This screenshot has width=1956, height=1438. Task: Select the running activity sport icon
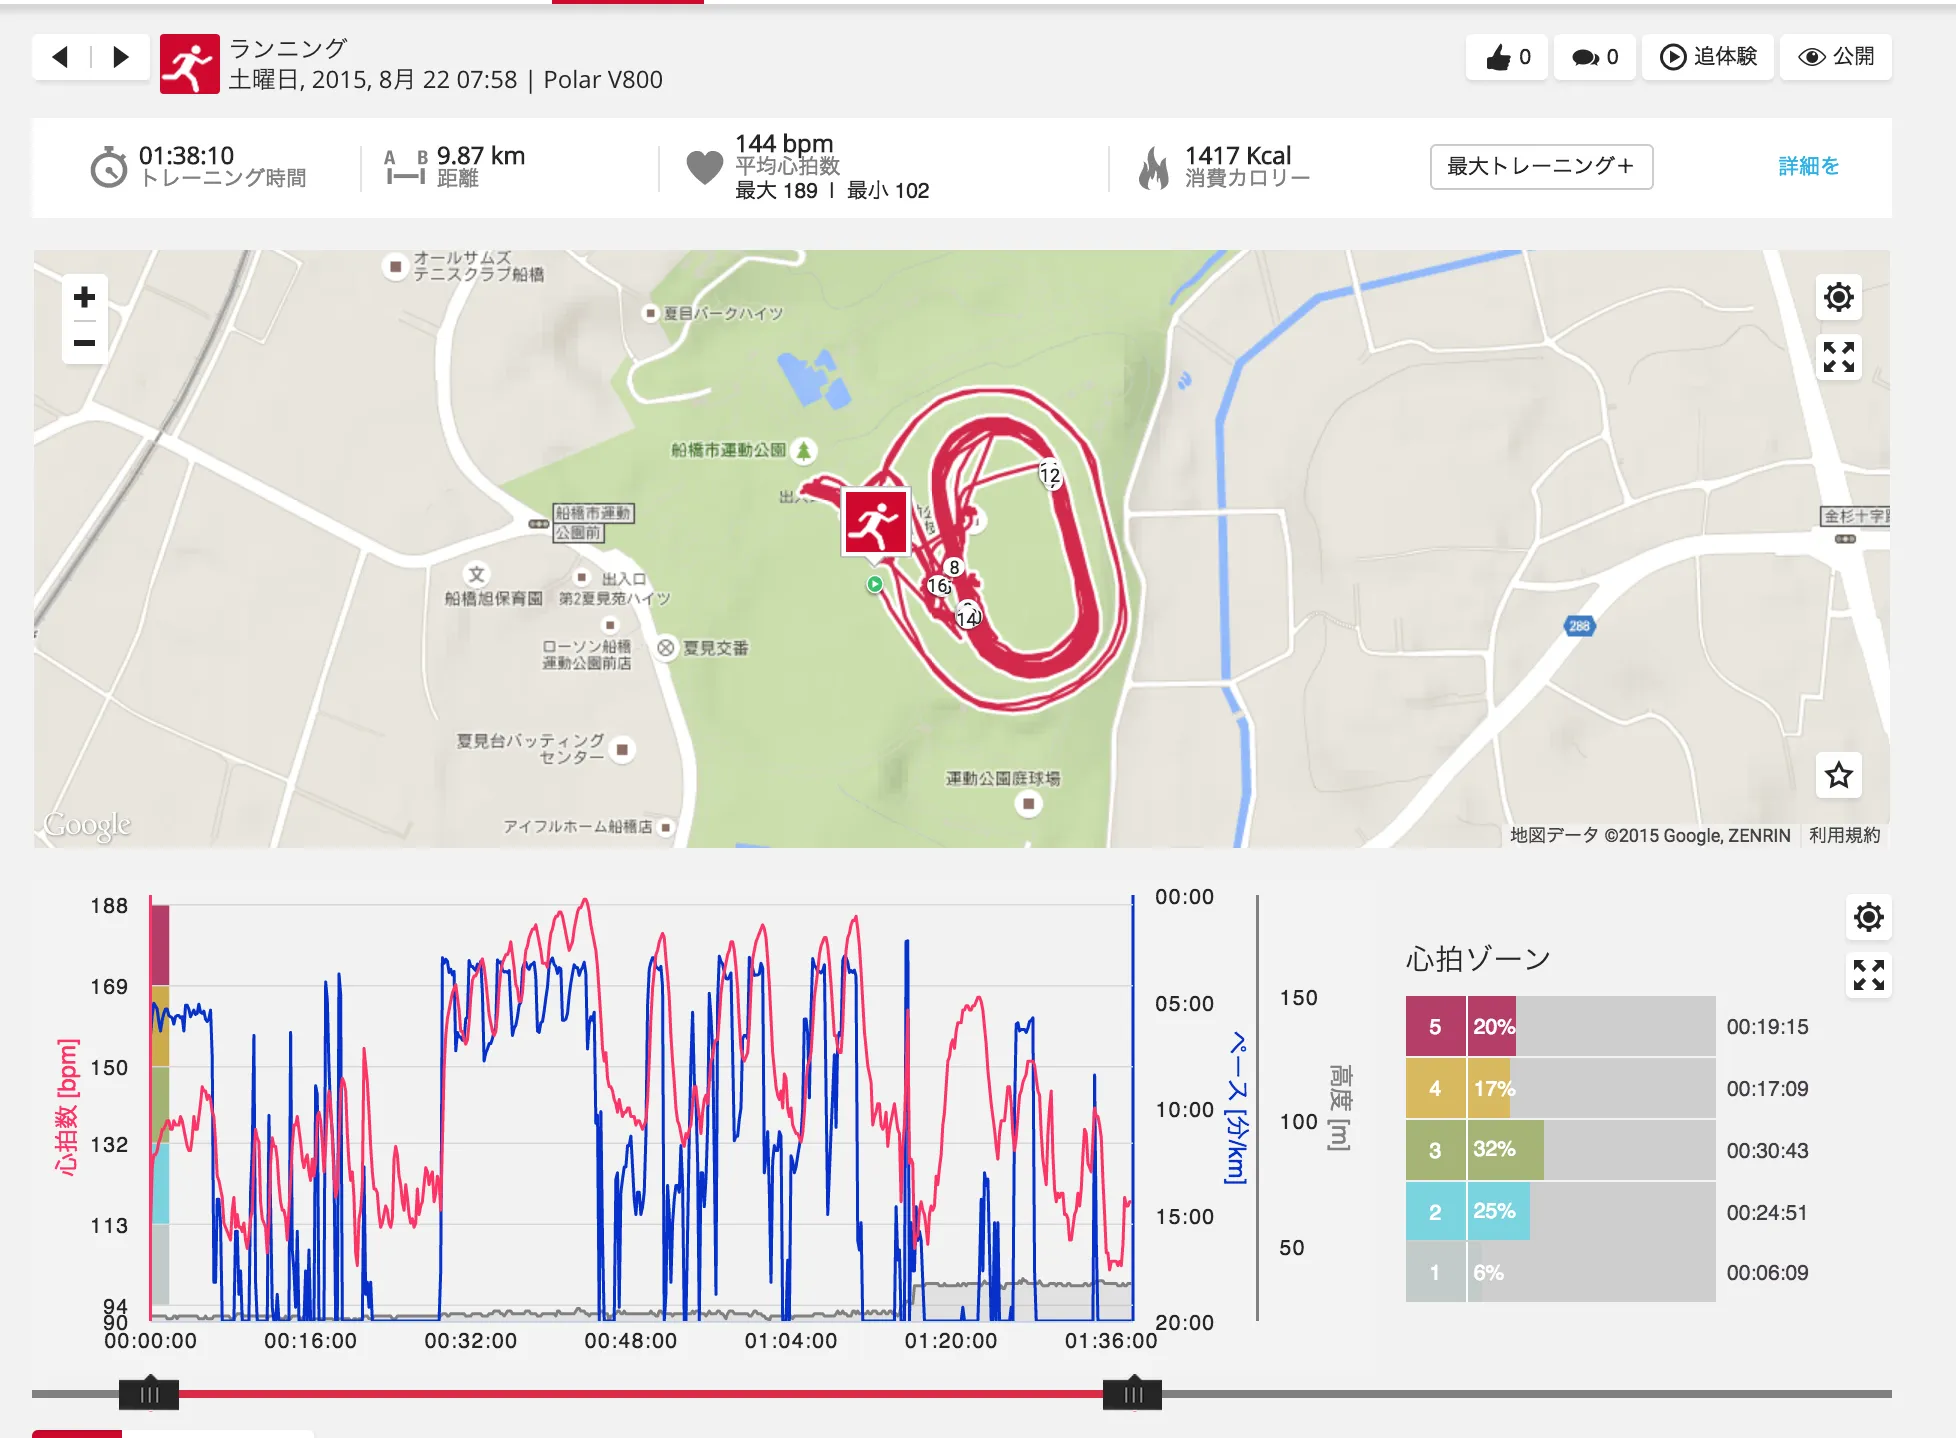click(190, 62)
